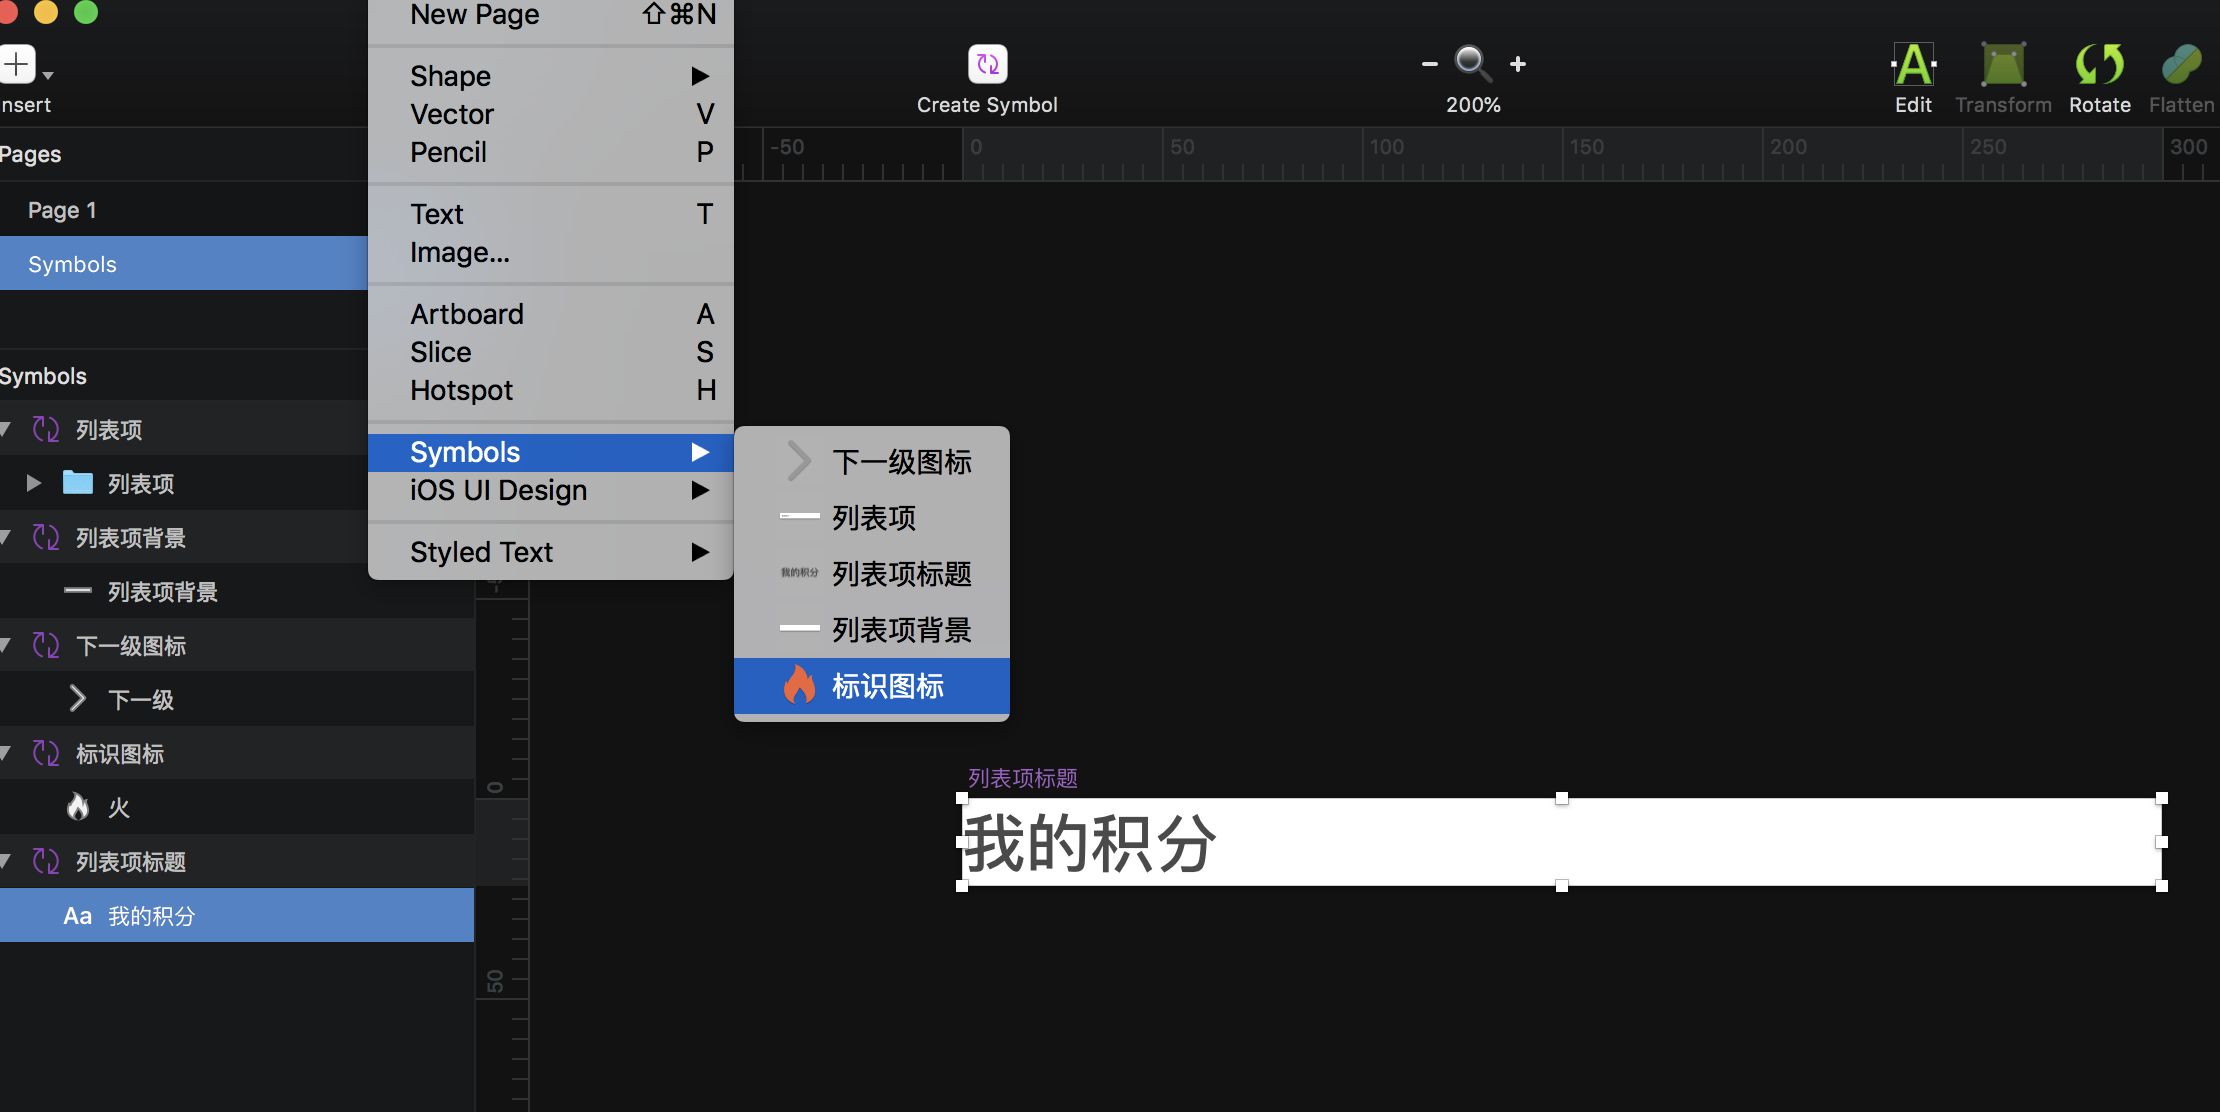2220x1112 pixels.
Task: Expand the 列表项 folder disclosure triangle
Action: tap(33, 484)
